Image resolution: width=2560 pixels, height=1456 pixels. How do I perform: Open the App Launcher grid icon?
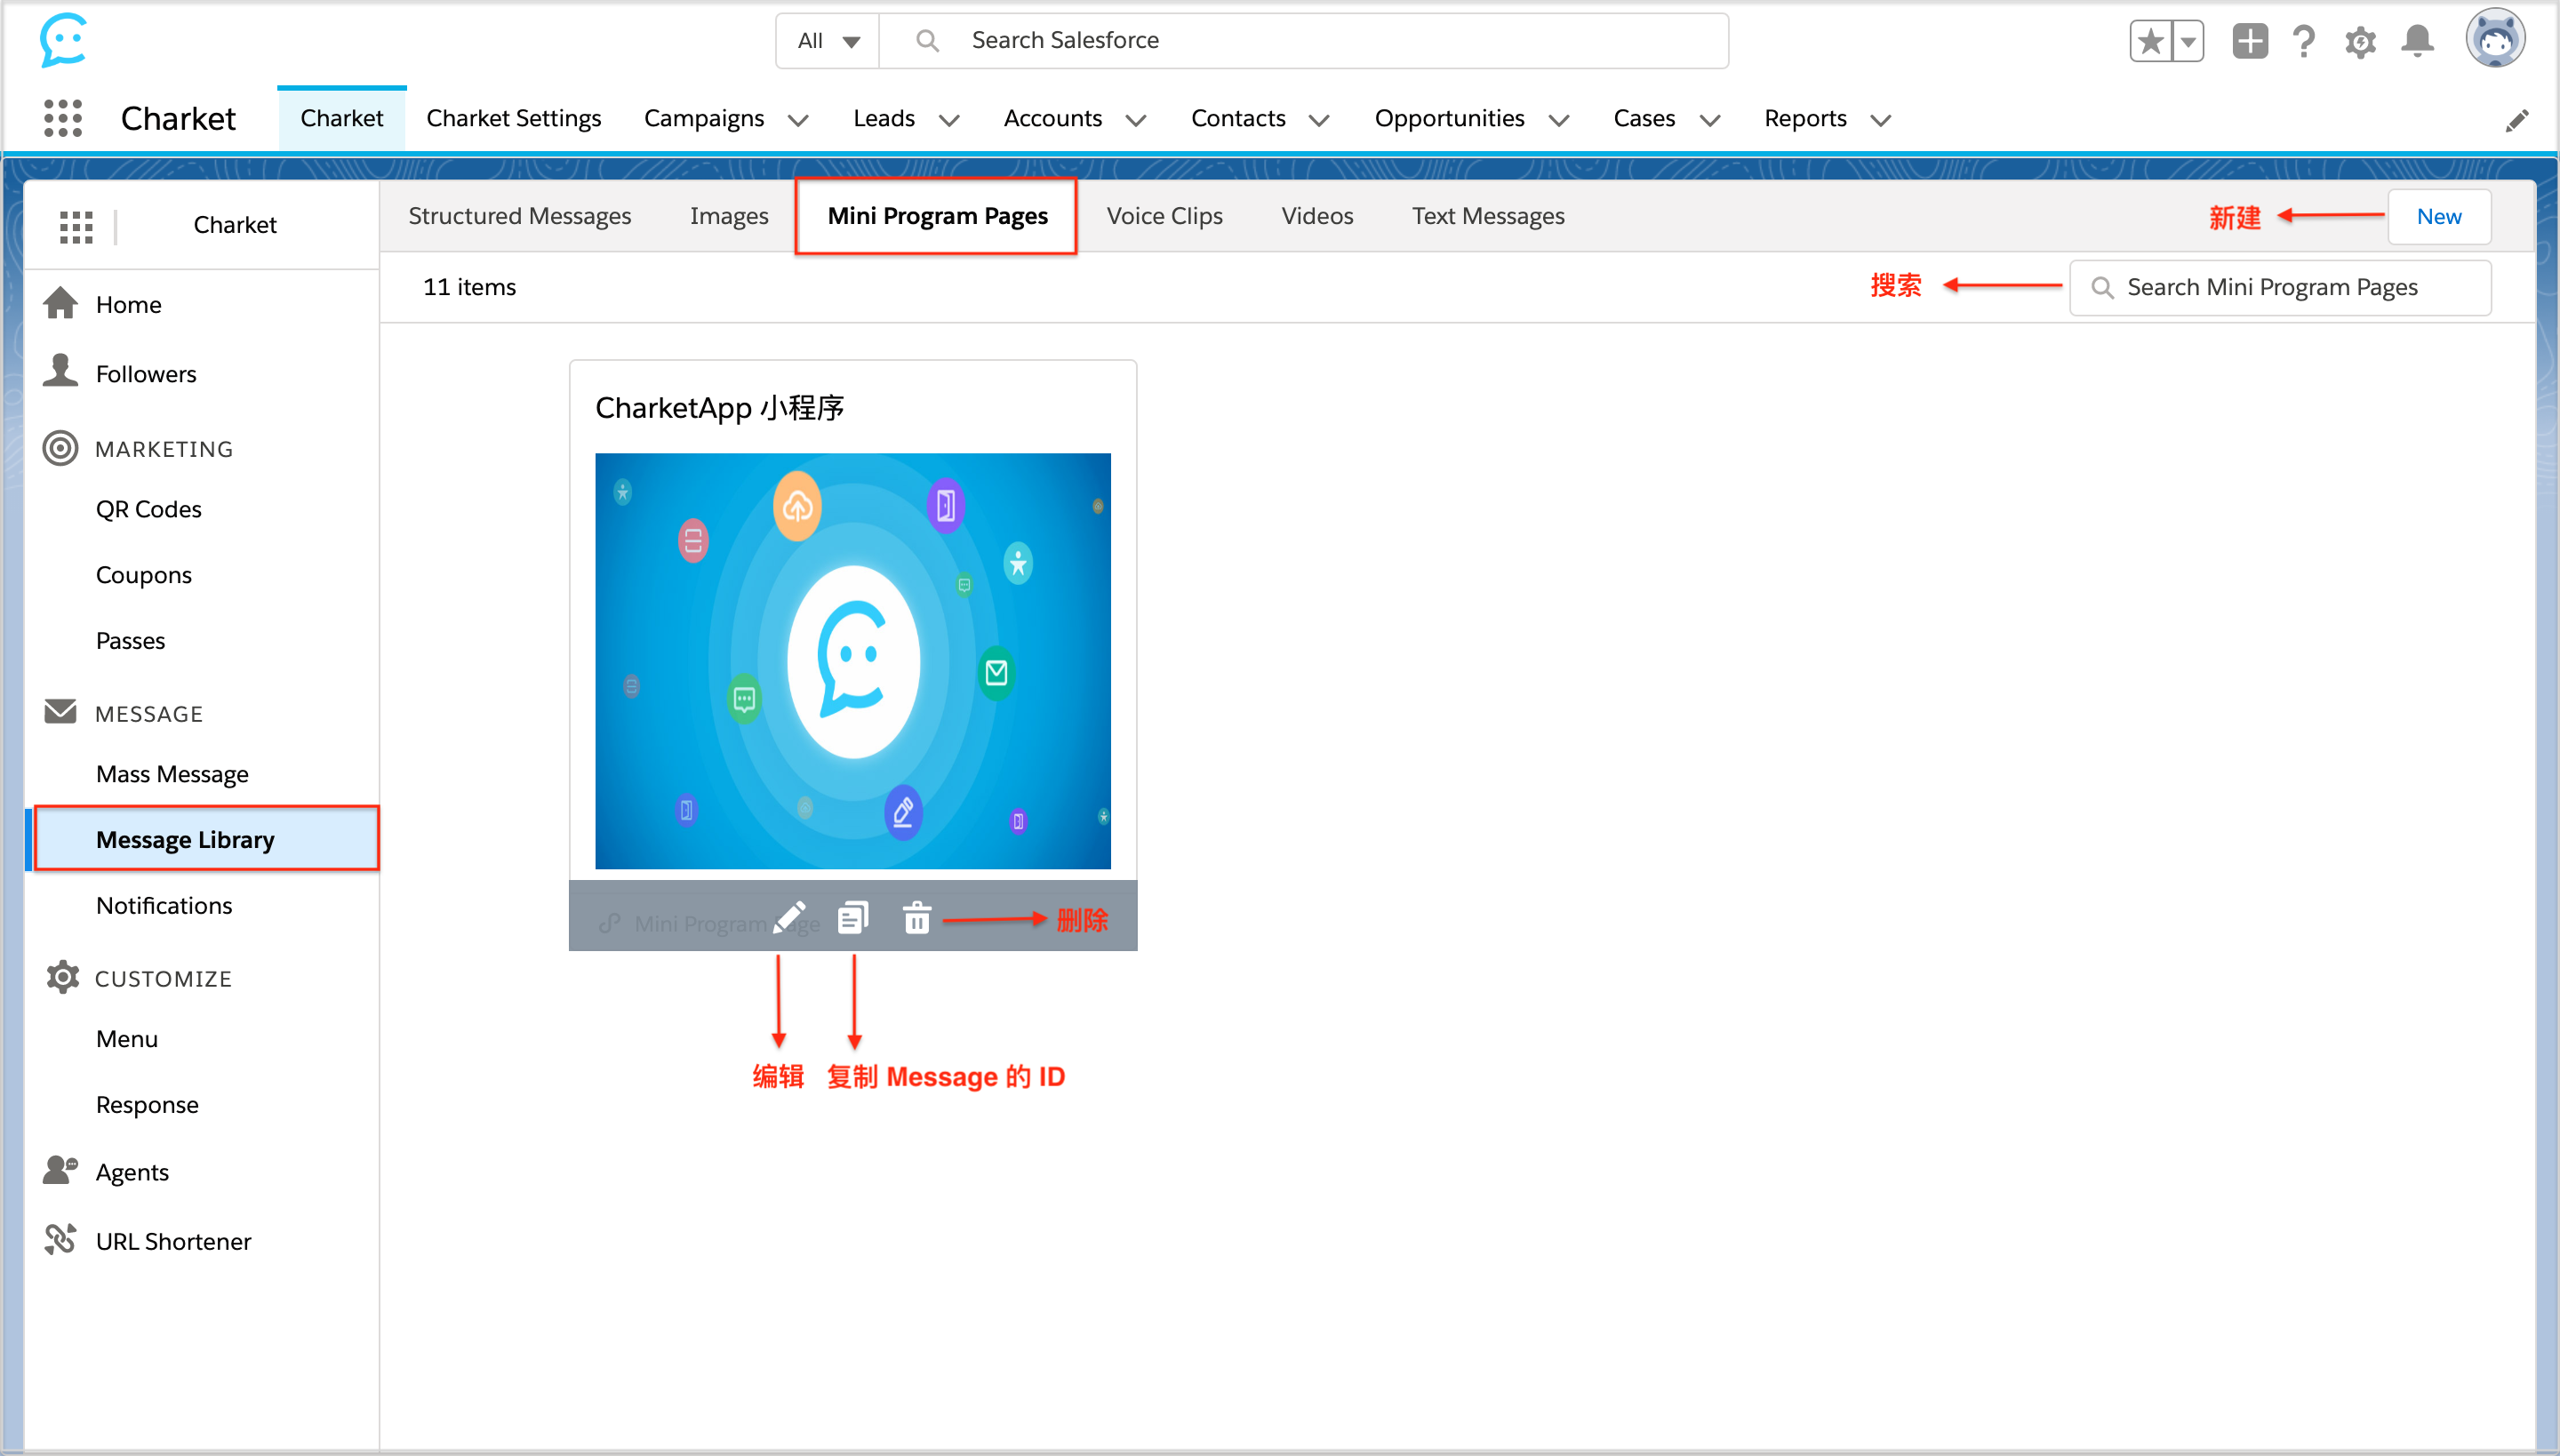click(x=63, y=118)
